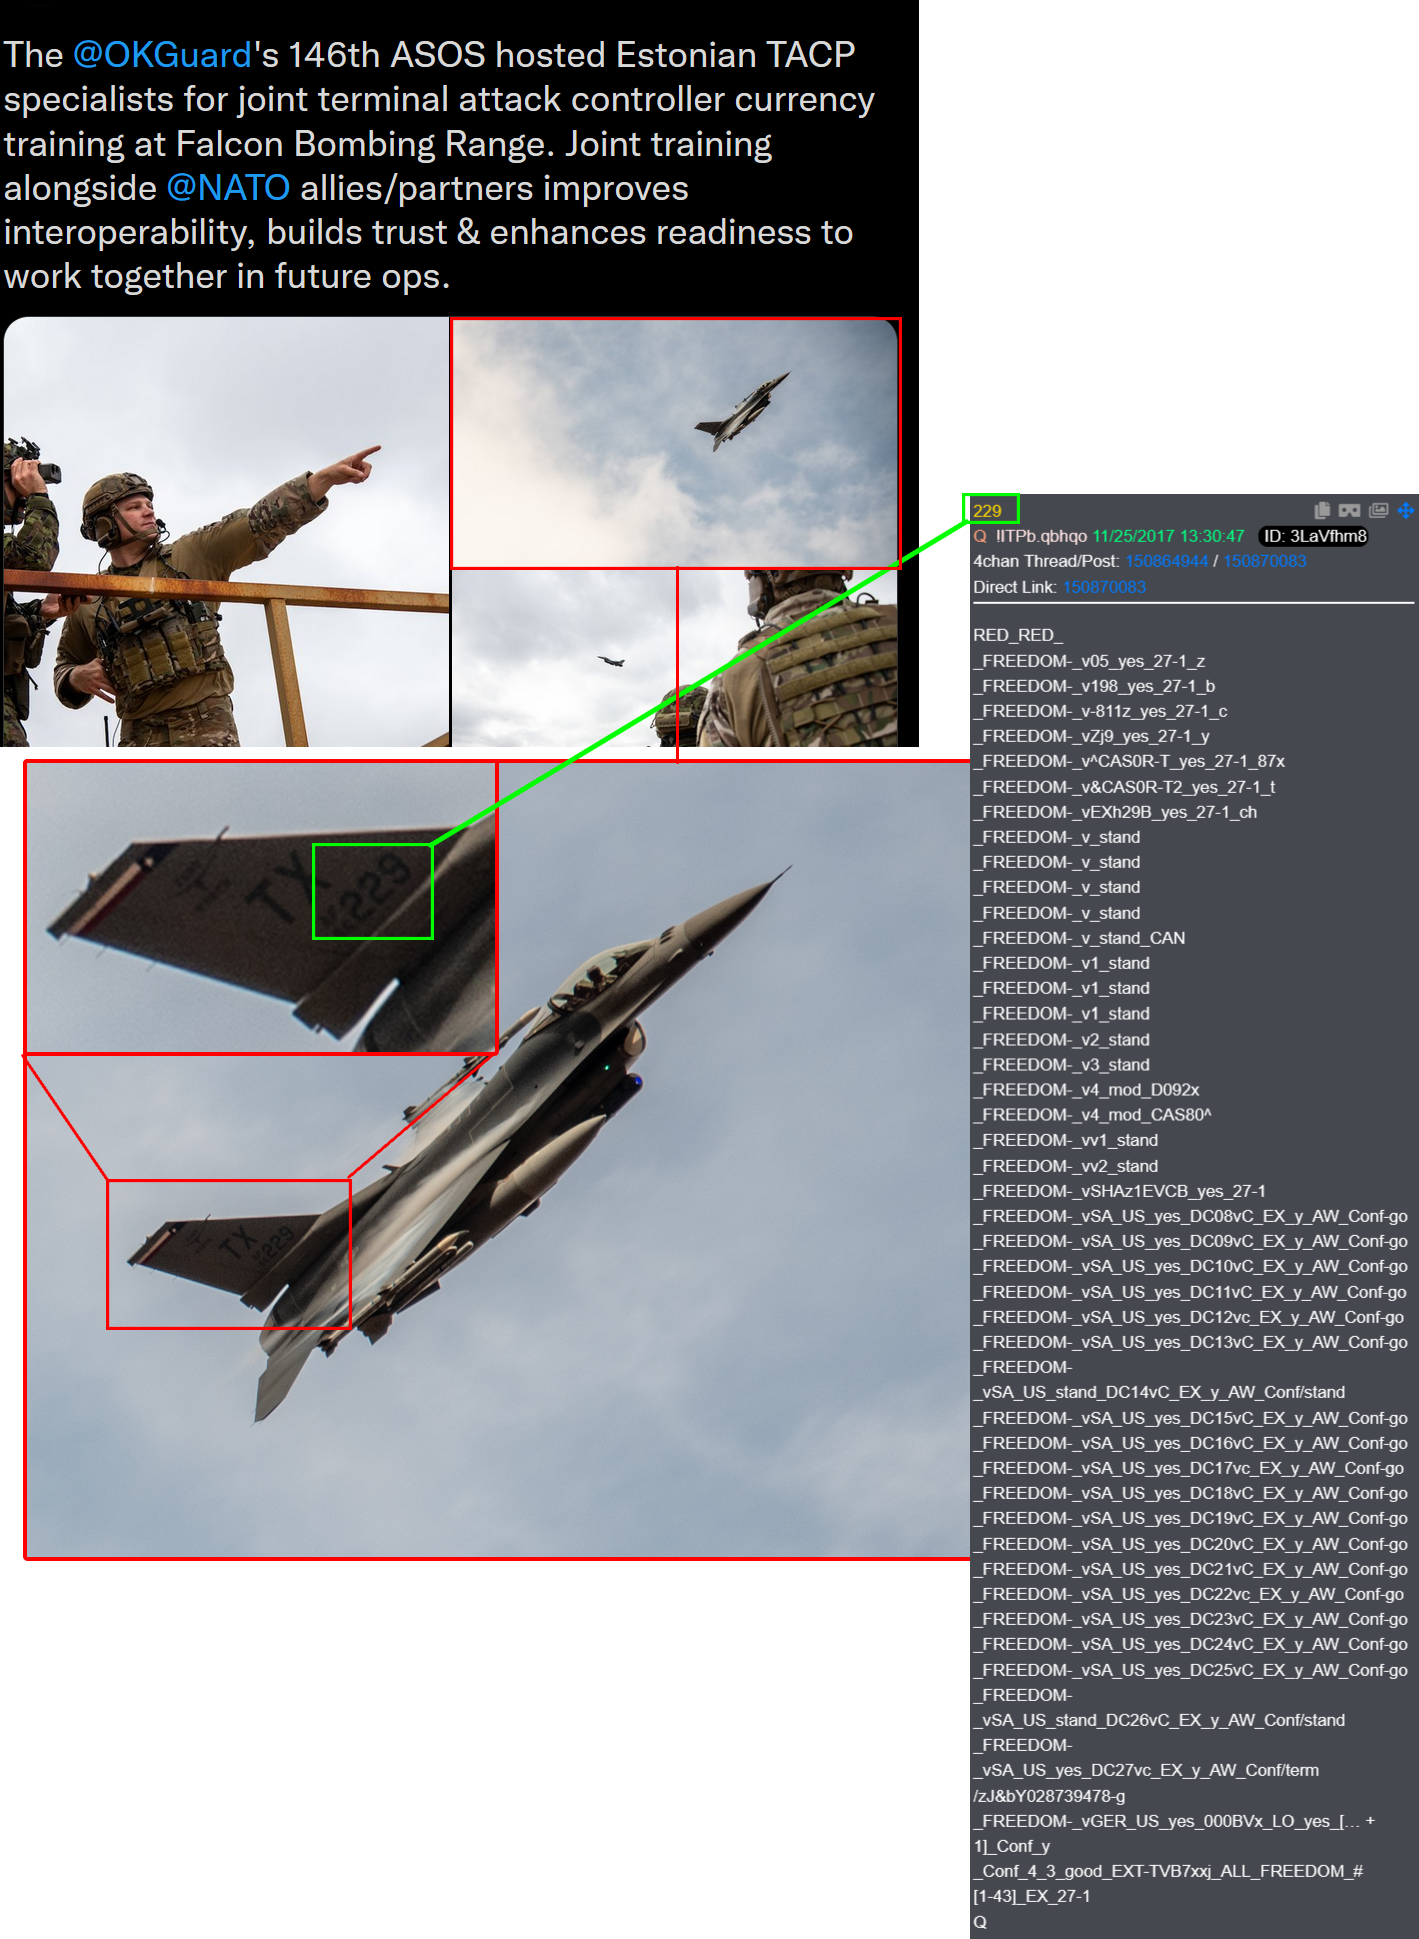Click the line containing DC24vC
Viewport: 1419px width, 1939px height.
click(1190, 1644)
